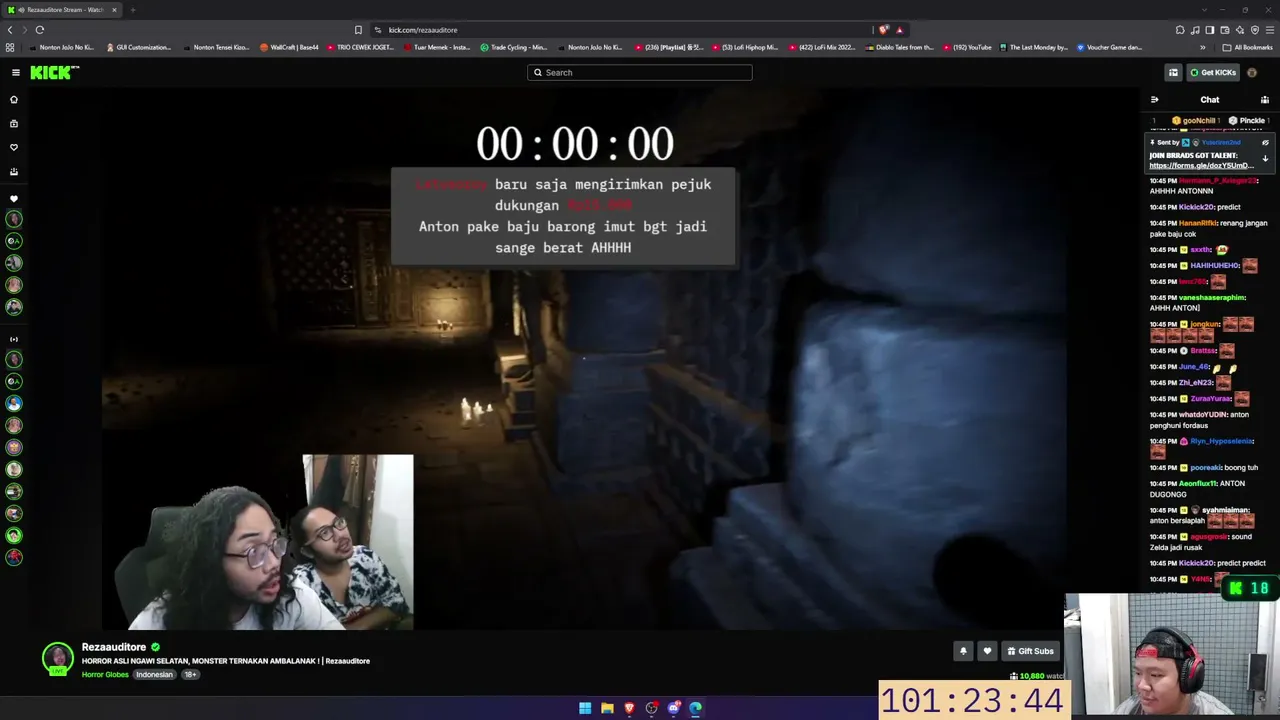Image resolution: width=1280 pixels, height=720 pixels.
Task: Select the Indonesian language tag
Action: pos(154,675)
